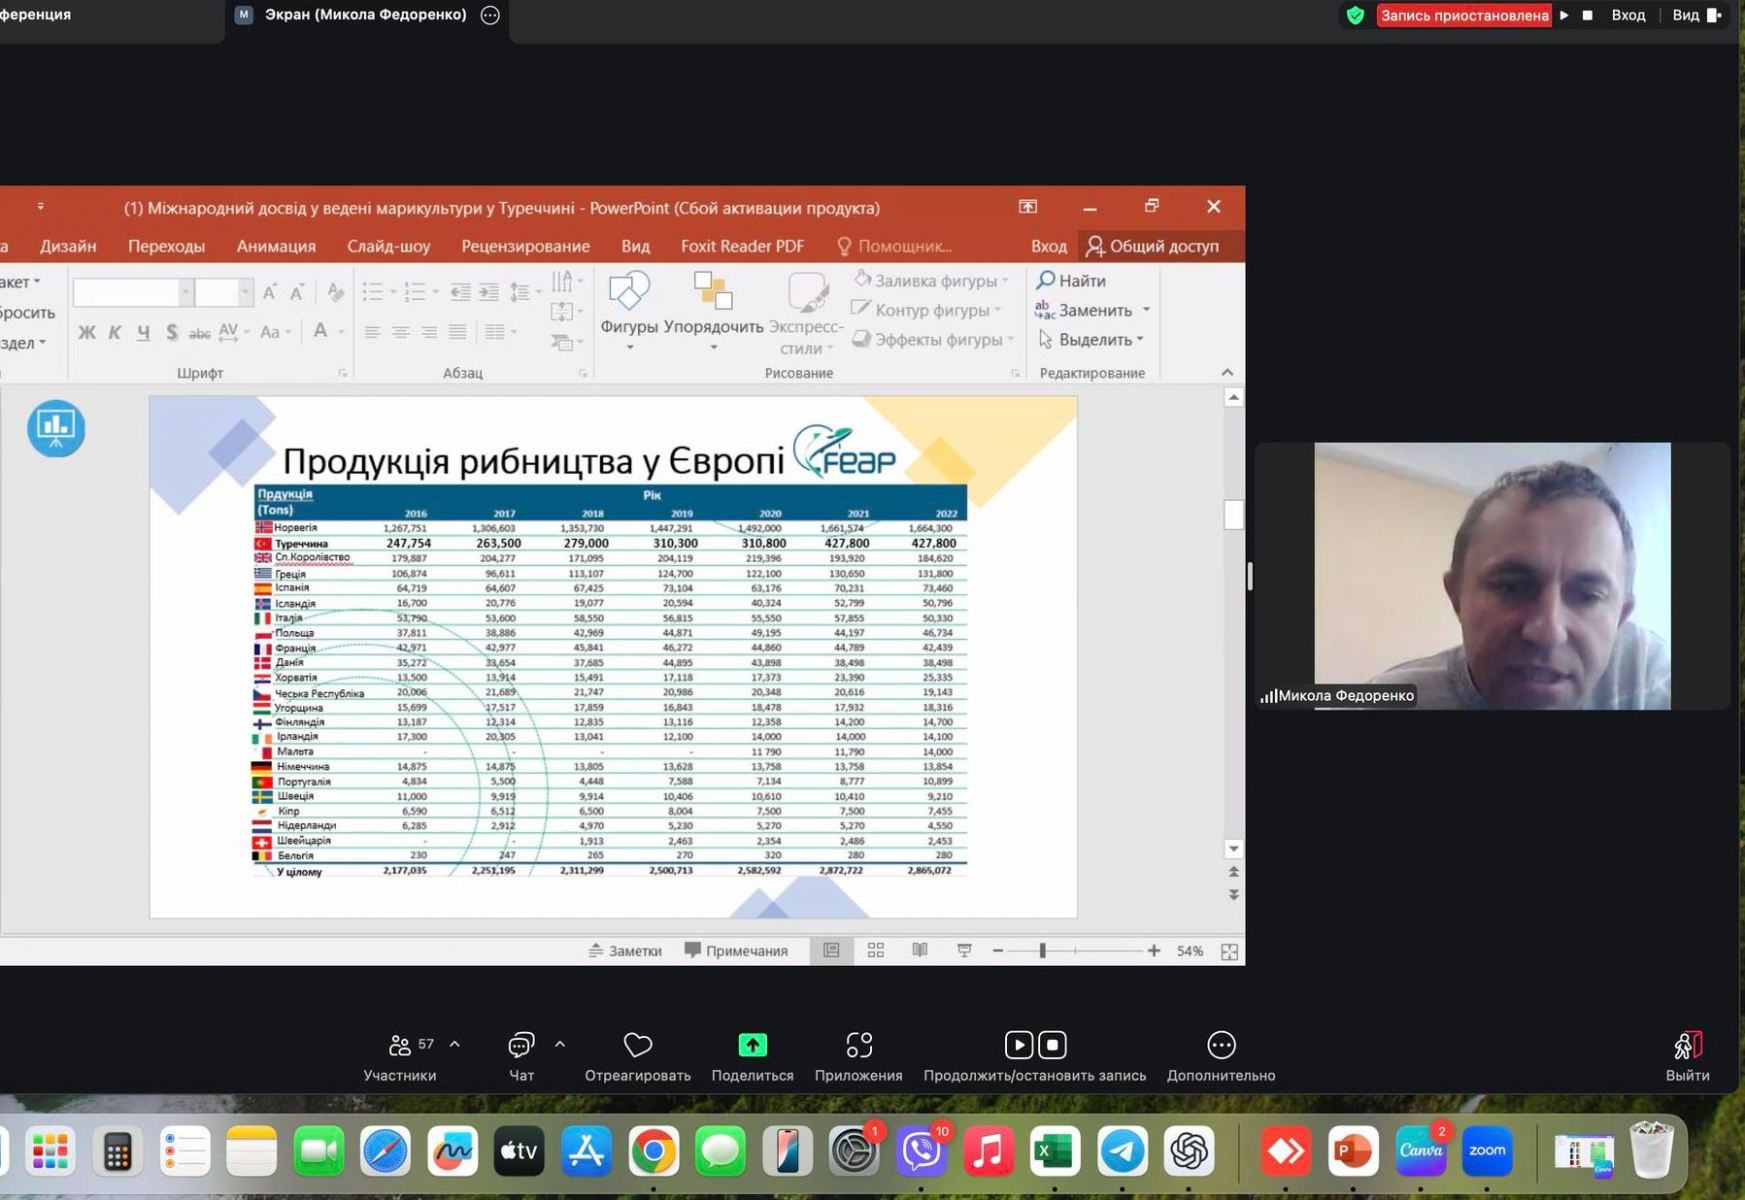Click the React heart icon
The image size is (1745, 1200).
(637, 1046)
